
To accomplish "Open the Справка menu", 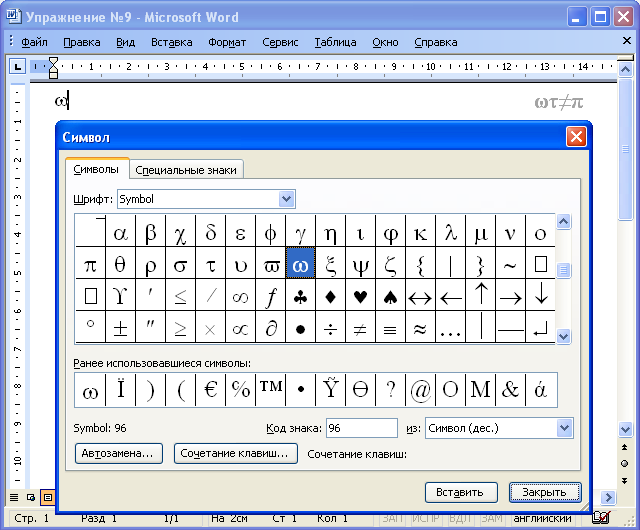I will tap(436, 42).
